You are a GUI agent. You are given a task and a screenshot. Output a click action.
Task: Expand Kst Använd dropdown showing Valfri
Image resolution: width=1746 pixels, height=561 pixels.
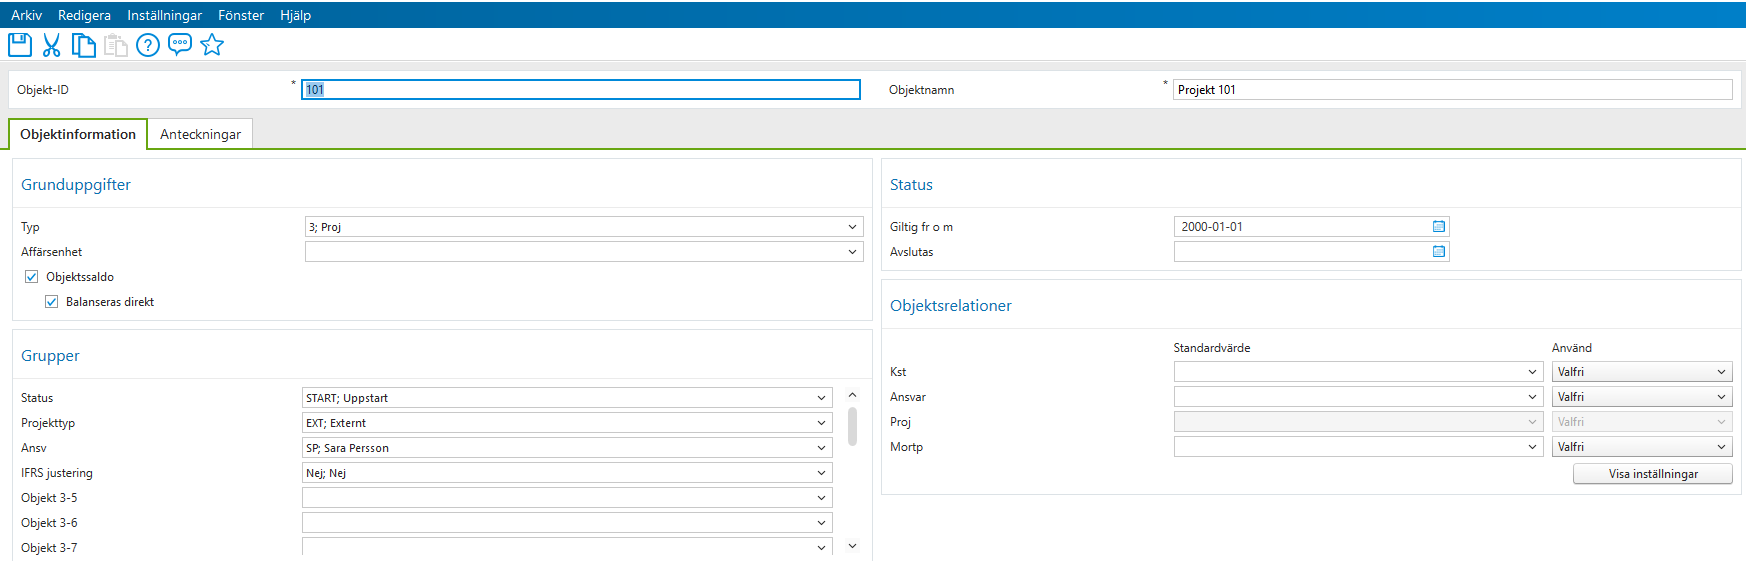pyautogui.click(x=1721, y=372)
